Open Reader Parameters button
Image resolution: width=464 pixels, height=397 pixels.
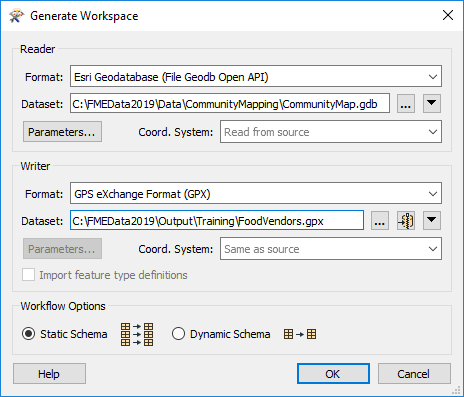click(62, 132)
